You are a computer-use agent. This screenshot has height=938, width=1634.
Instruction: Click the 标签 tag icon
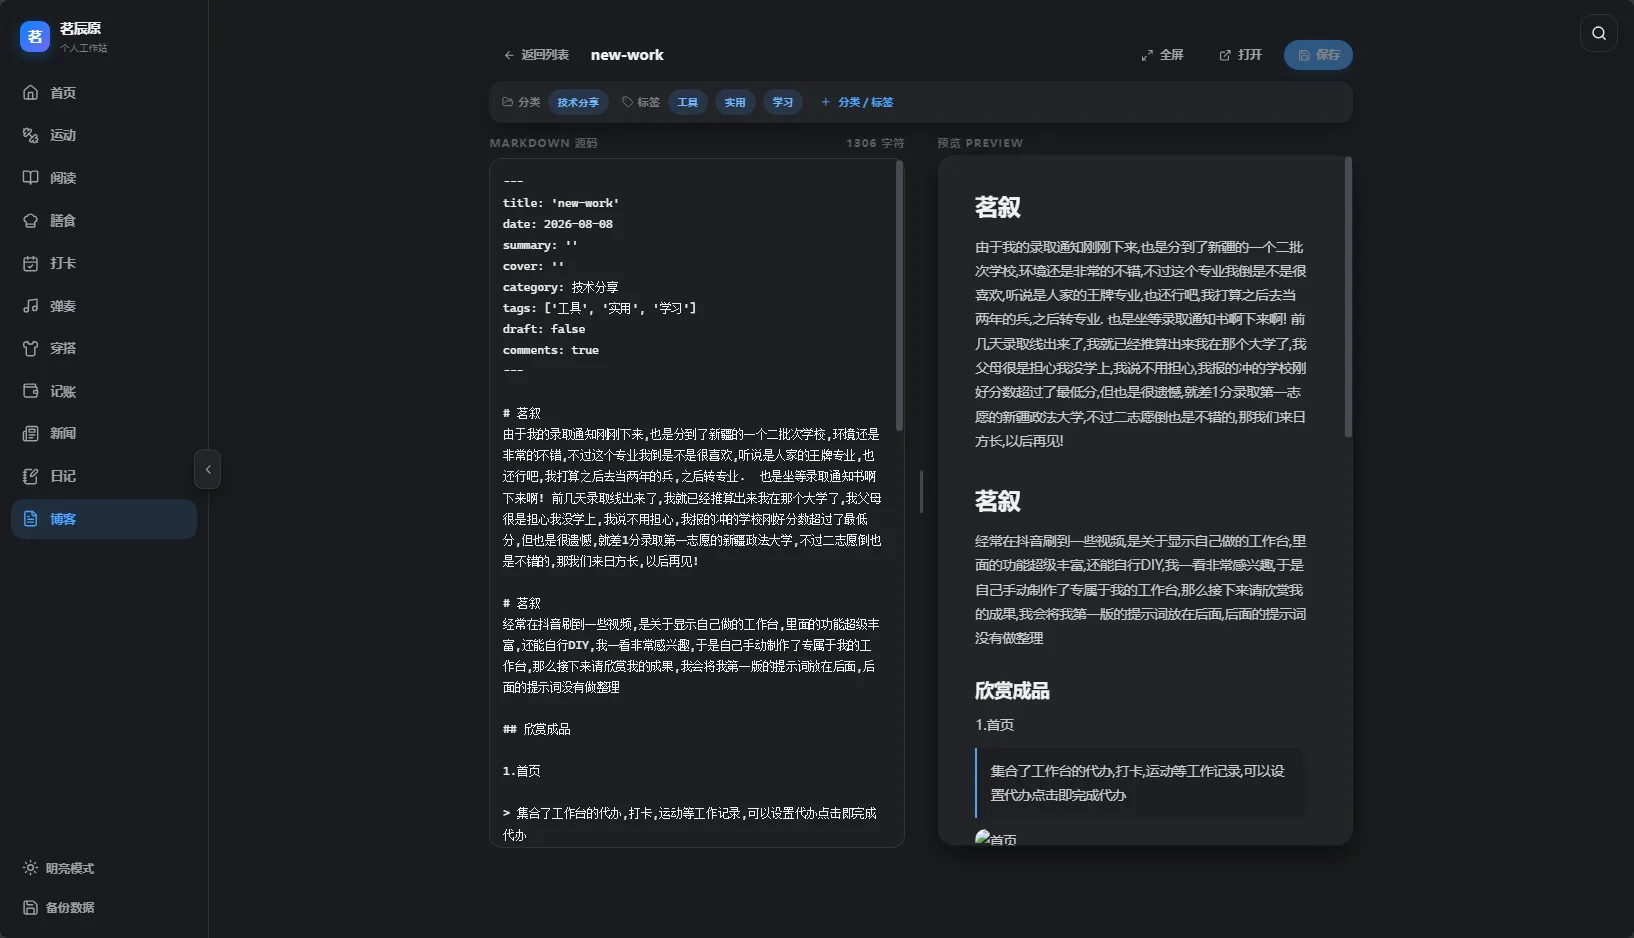[x=628, y=102]
